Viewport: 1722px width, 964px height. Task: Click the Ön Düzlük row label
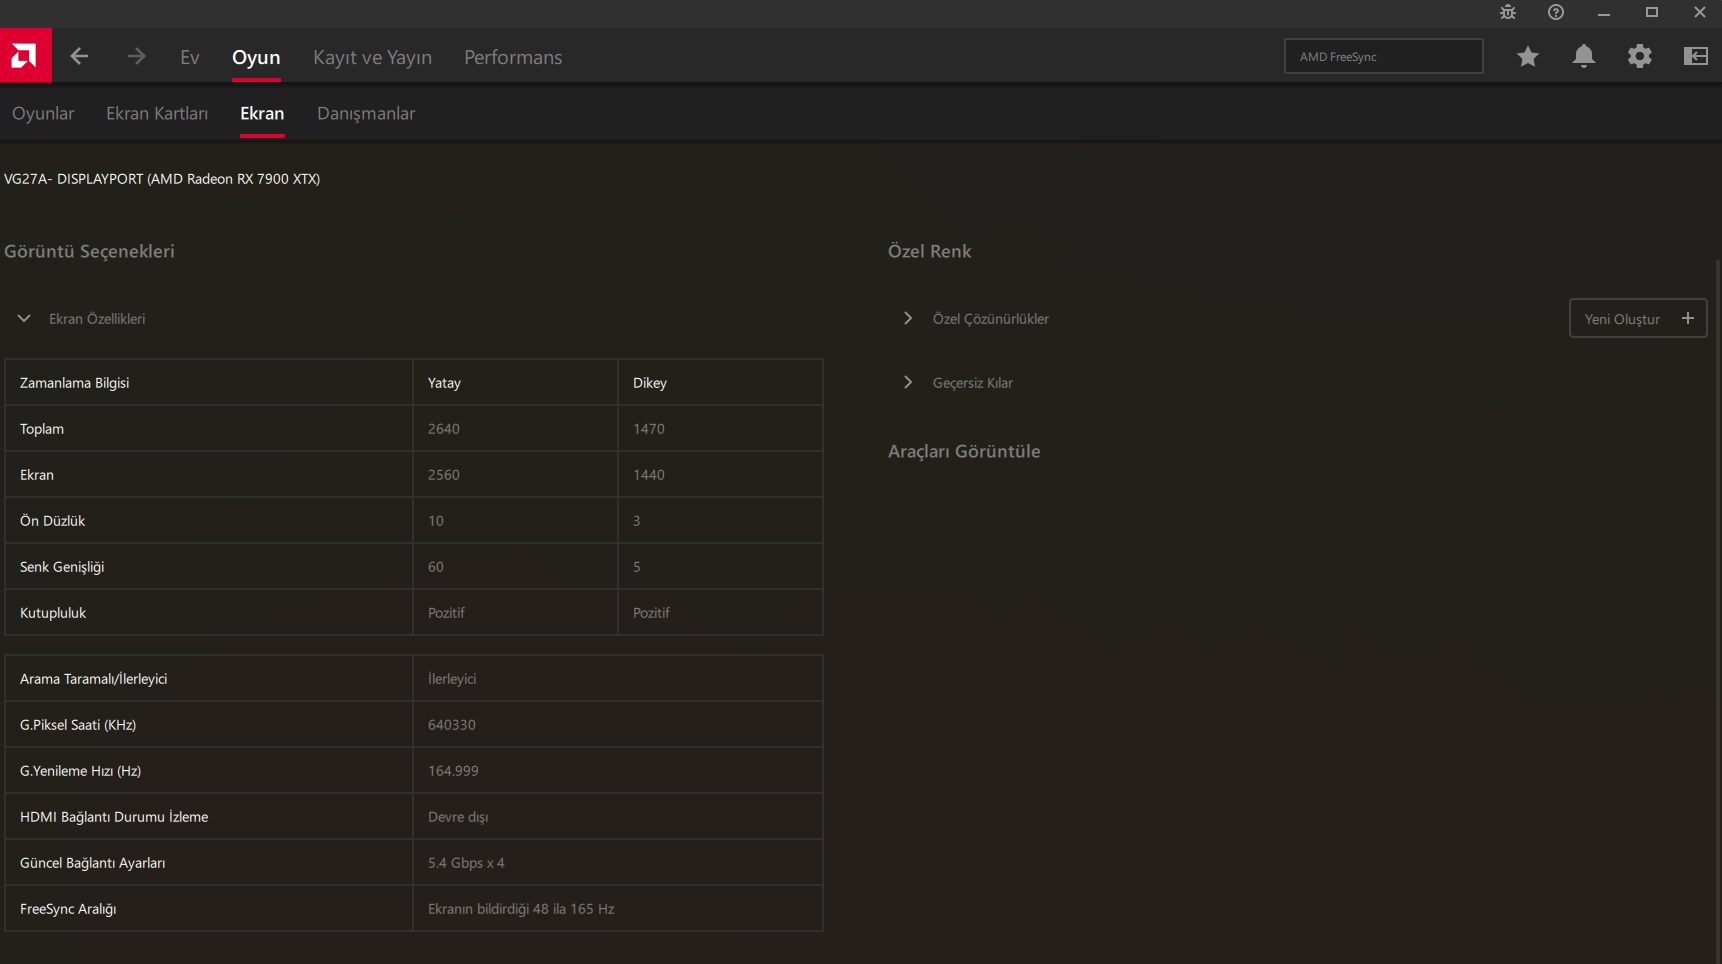click(52, 521)
